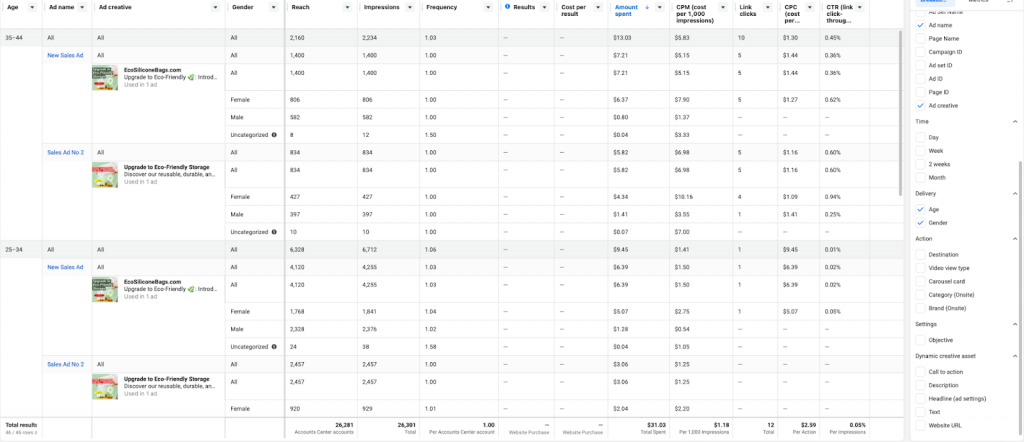This screenshot has width=1024, height=442.
Task: Click the 35-44 age group cell
Action: coord(21,38)
